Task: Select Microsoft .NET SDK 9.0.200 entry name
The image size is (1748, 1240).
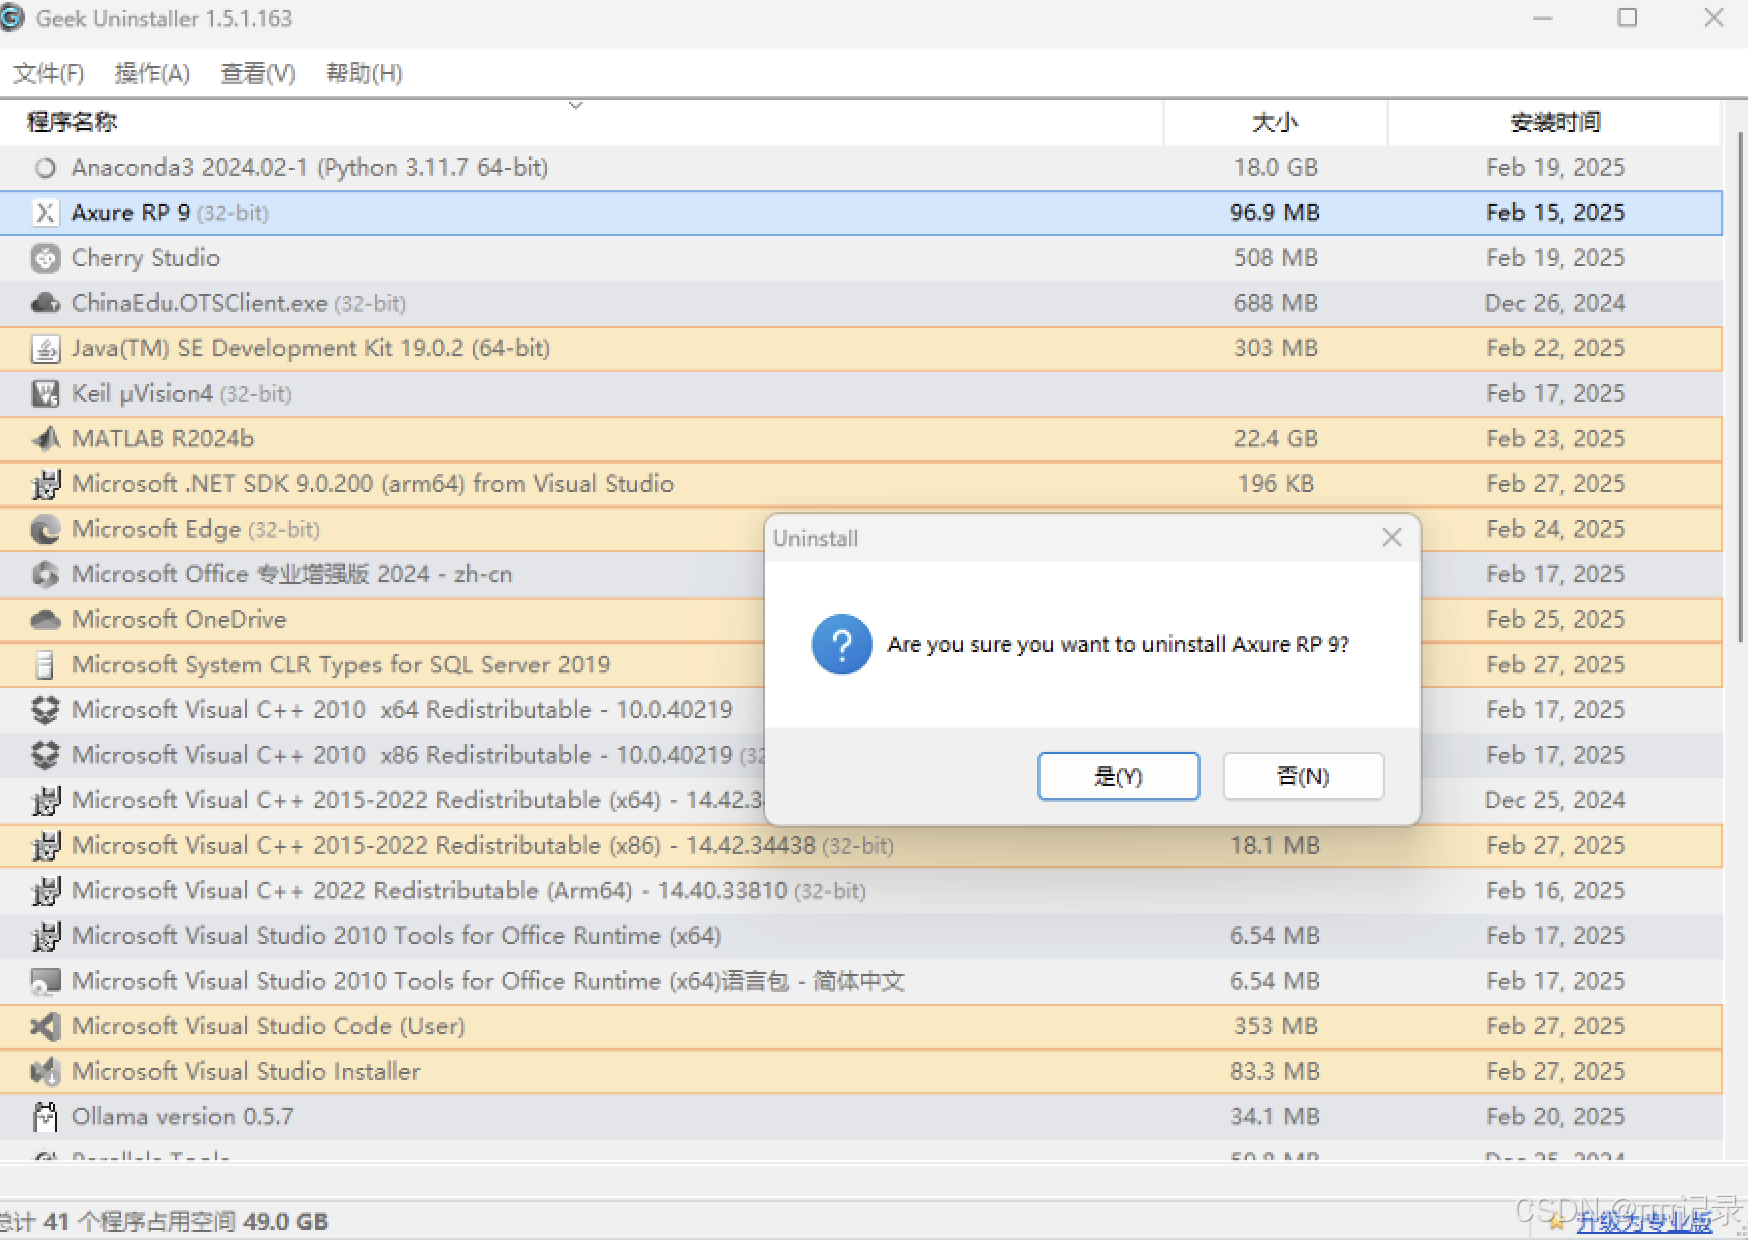Action: point(373,484)
